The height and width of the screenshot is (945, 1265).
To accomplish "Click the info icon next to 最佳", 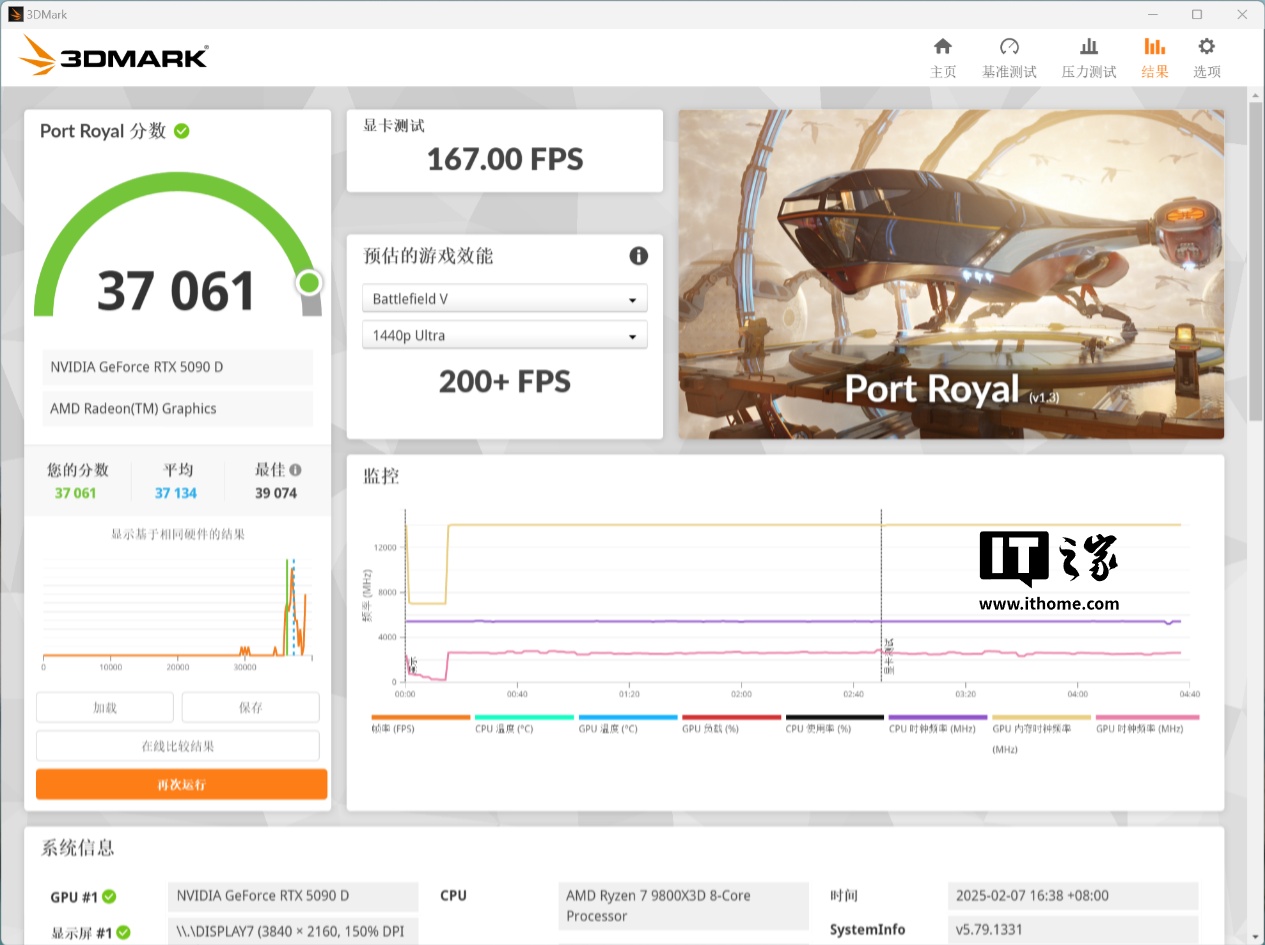I will (x=295, y=470).
